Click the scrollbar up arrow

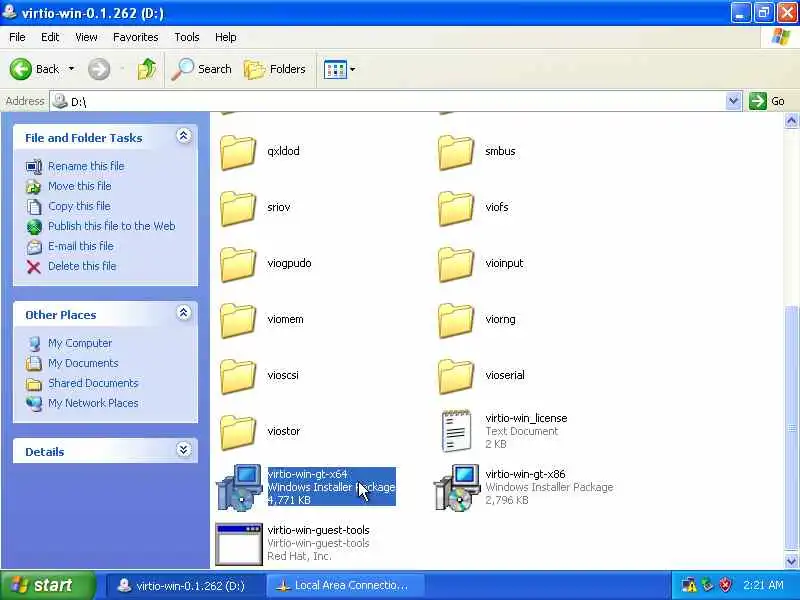(791, 120)
